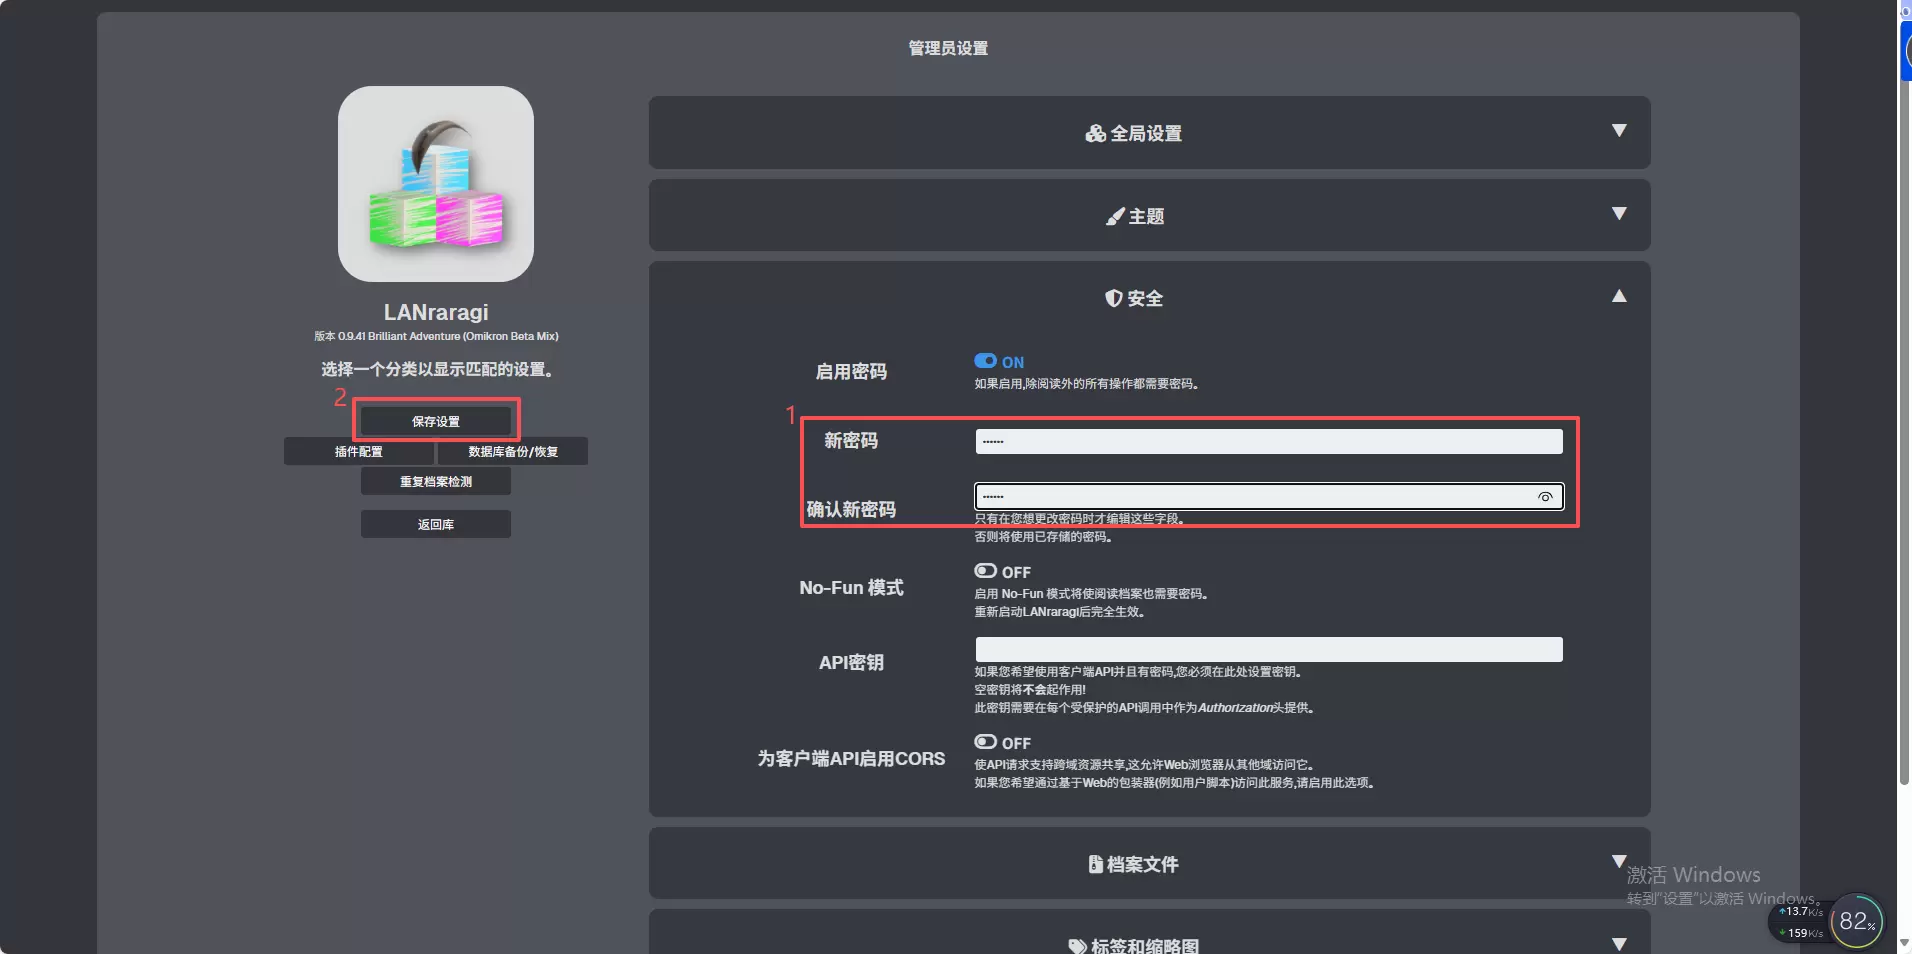The height and width of the screenshot is (954, 1912).
Task: Expand the 档案文件 section arrow
Action: pos(1619,861)
